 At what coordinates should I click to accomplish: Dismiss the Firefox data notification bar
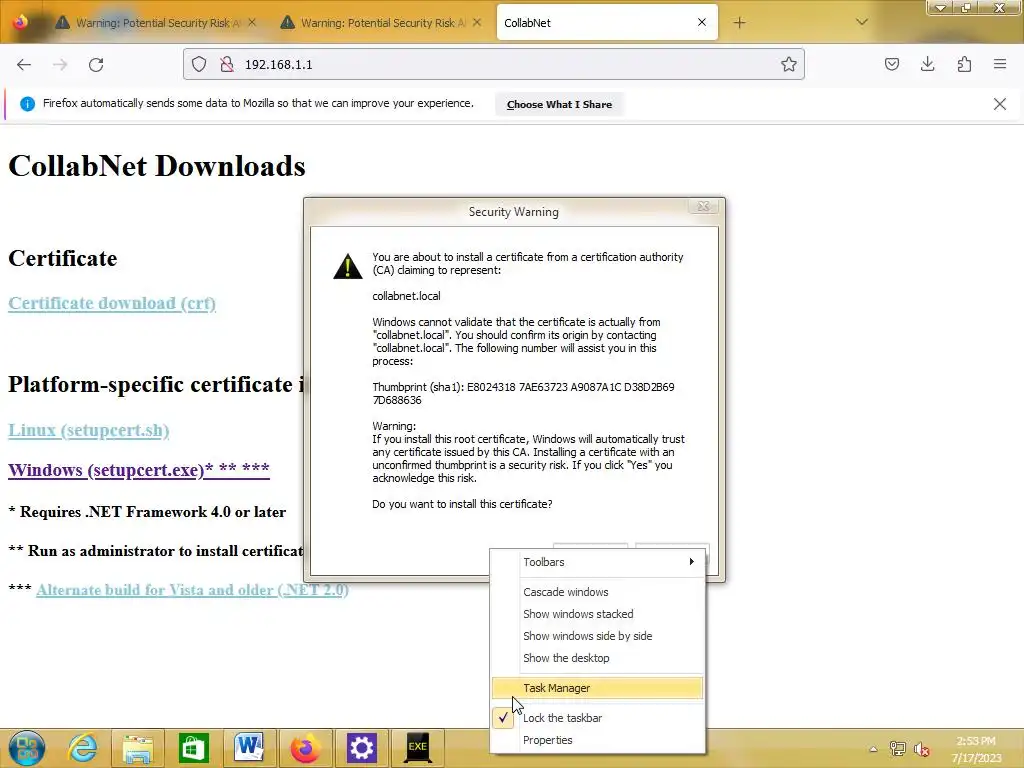point(1000,104)
